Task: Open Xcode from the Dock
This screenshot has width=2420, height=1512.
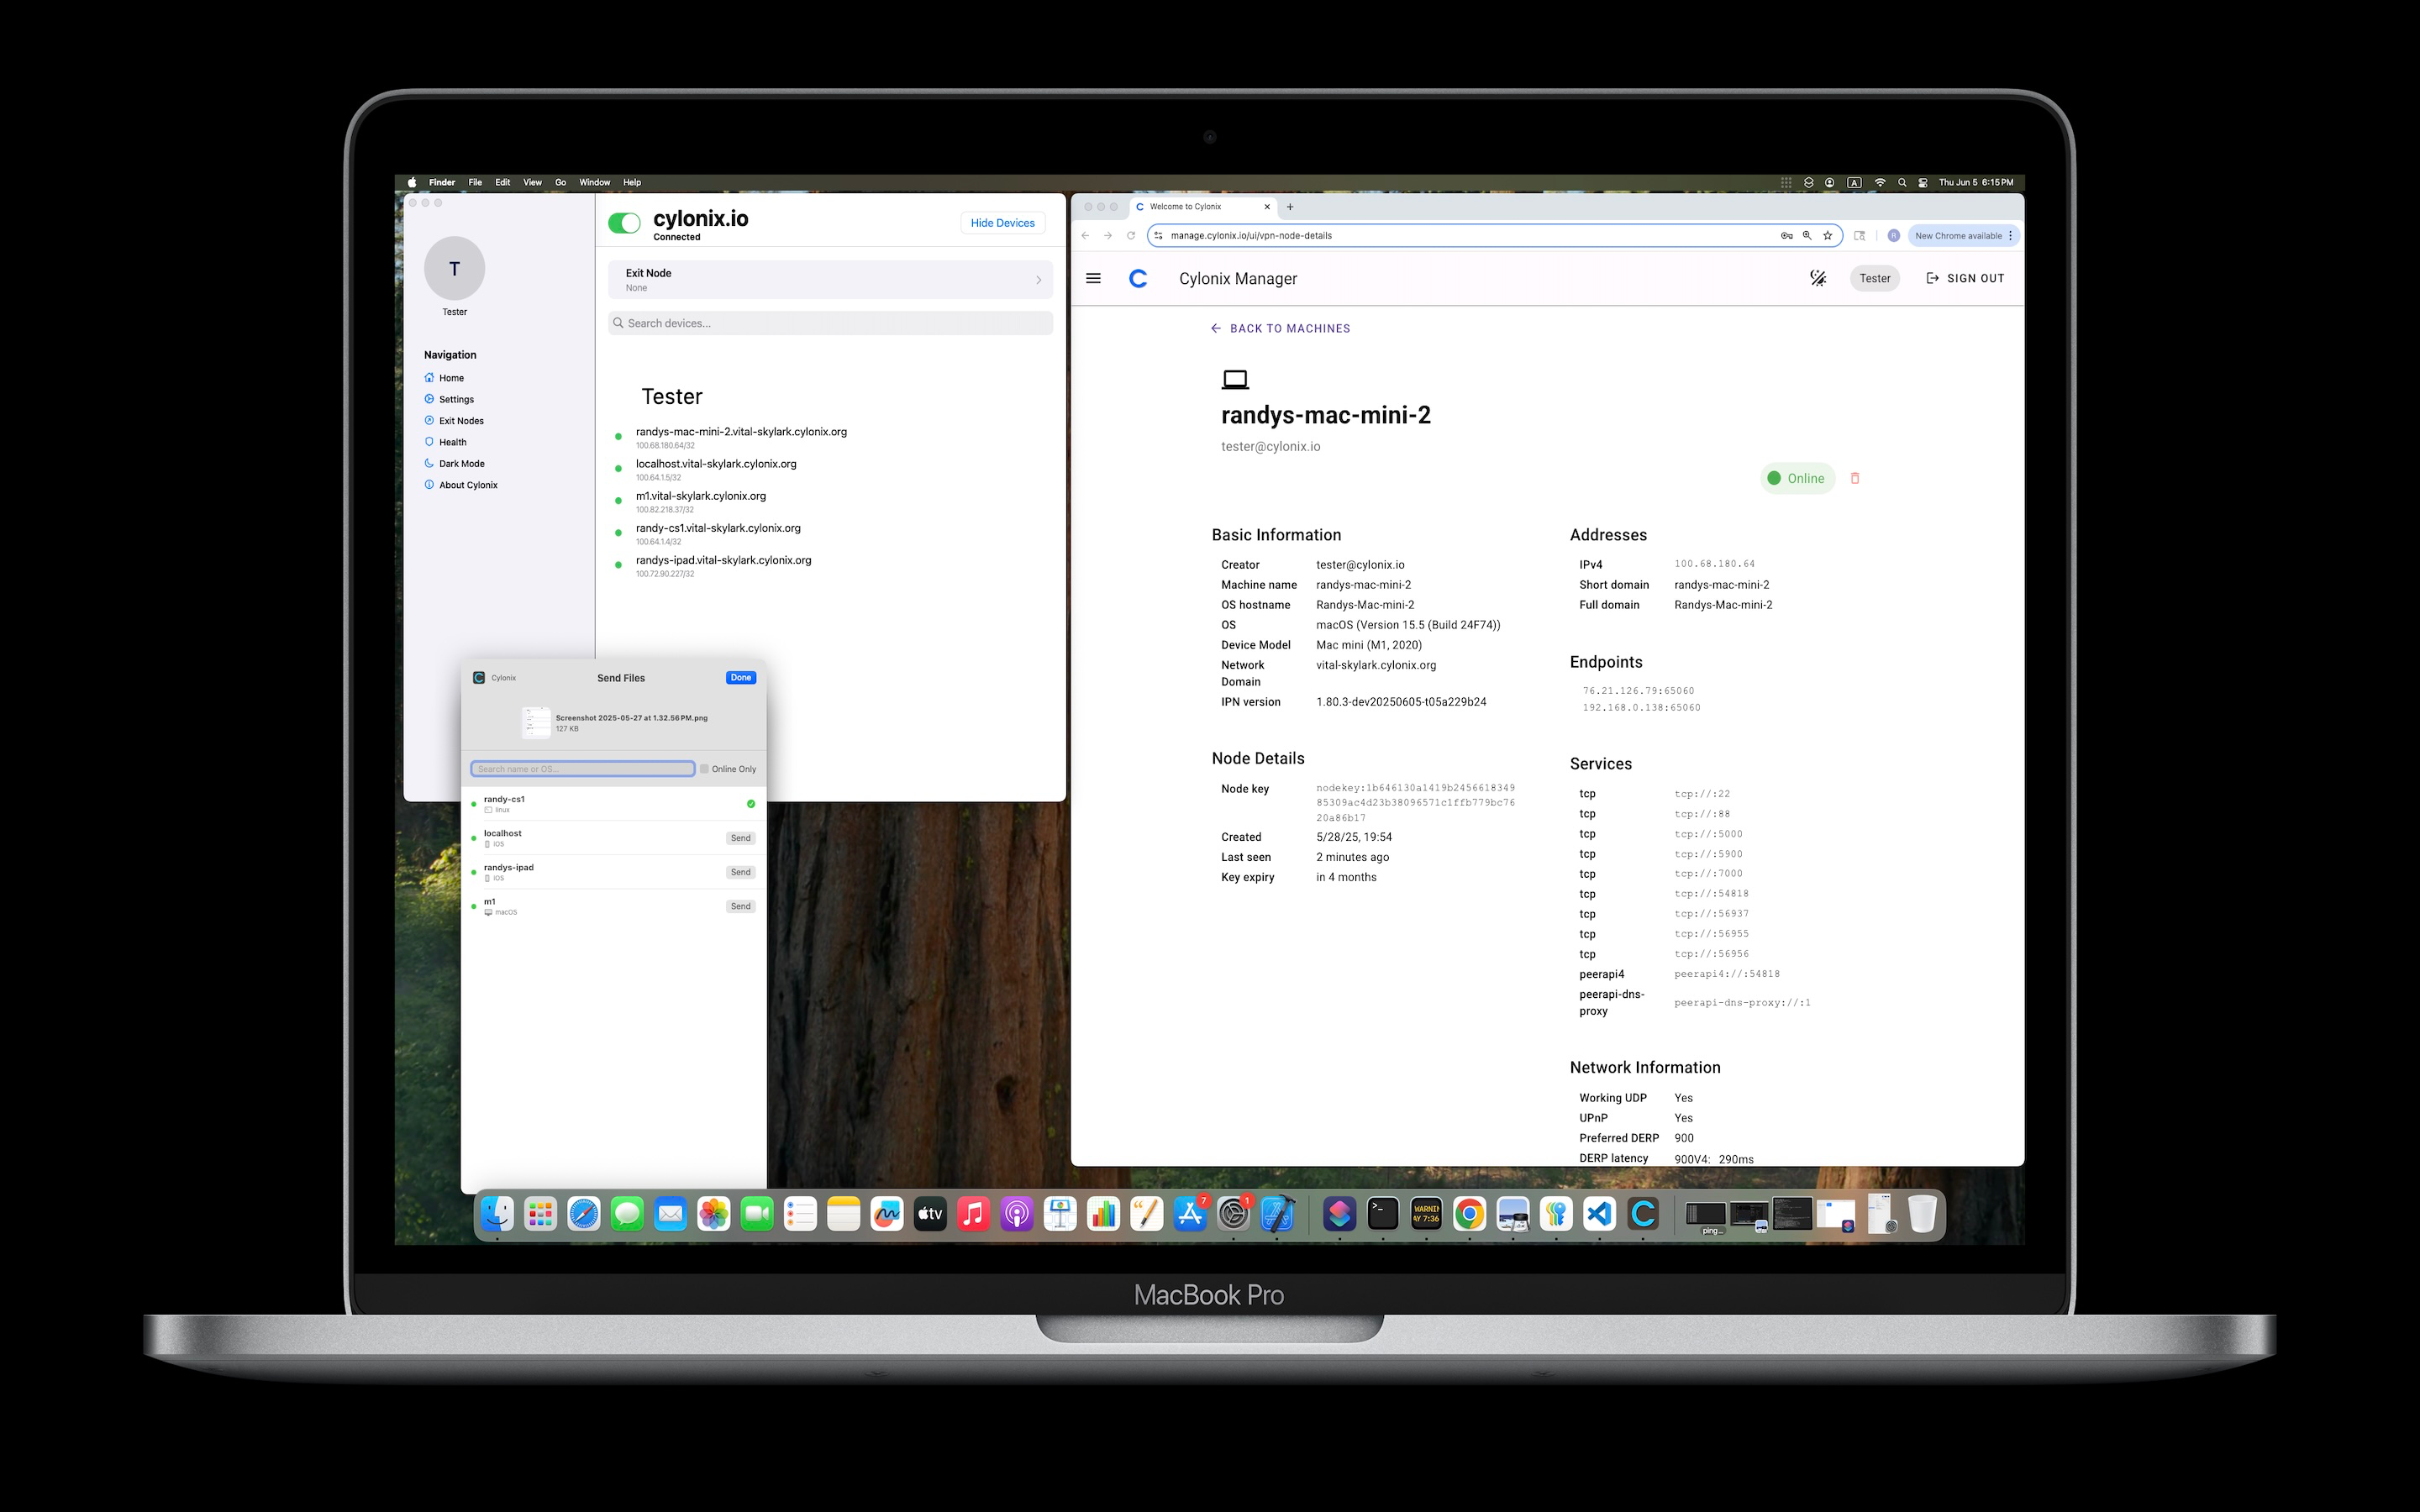Action: 1277,1214
